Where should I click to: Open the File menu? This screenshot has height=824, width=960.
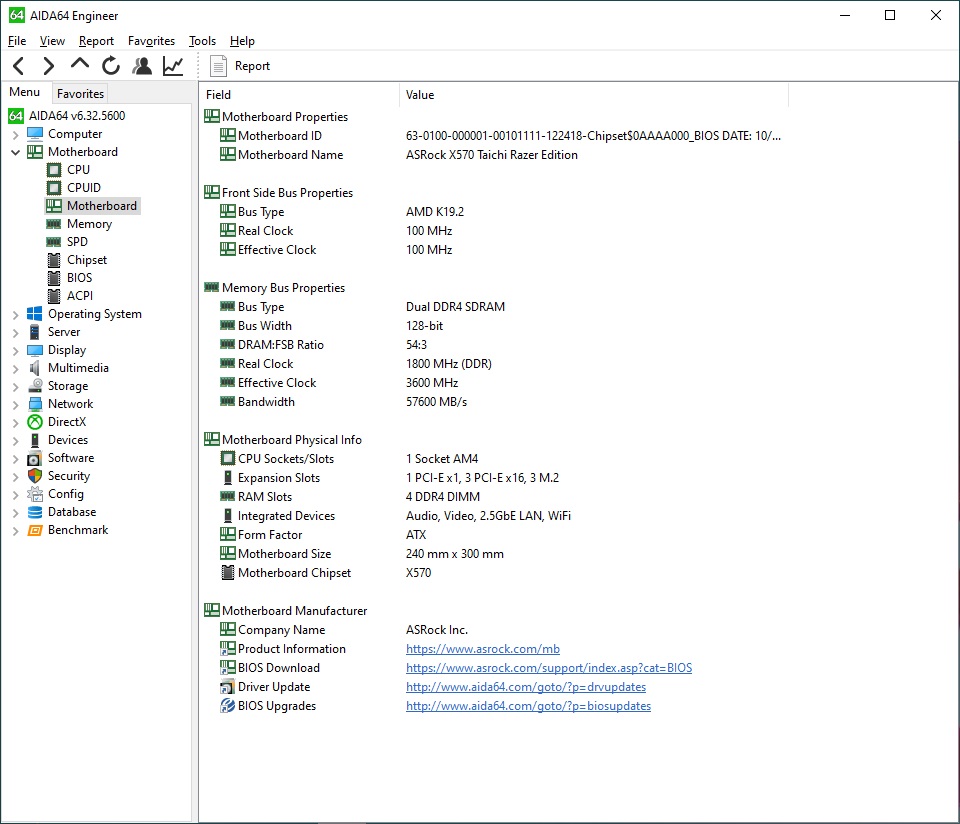17,41
